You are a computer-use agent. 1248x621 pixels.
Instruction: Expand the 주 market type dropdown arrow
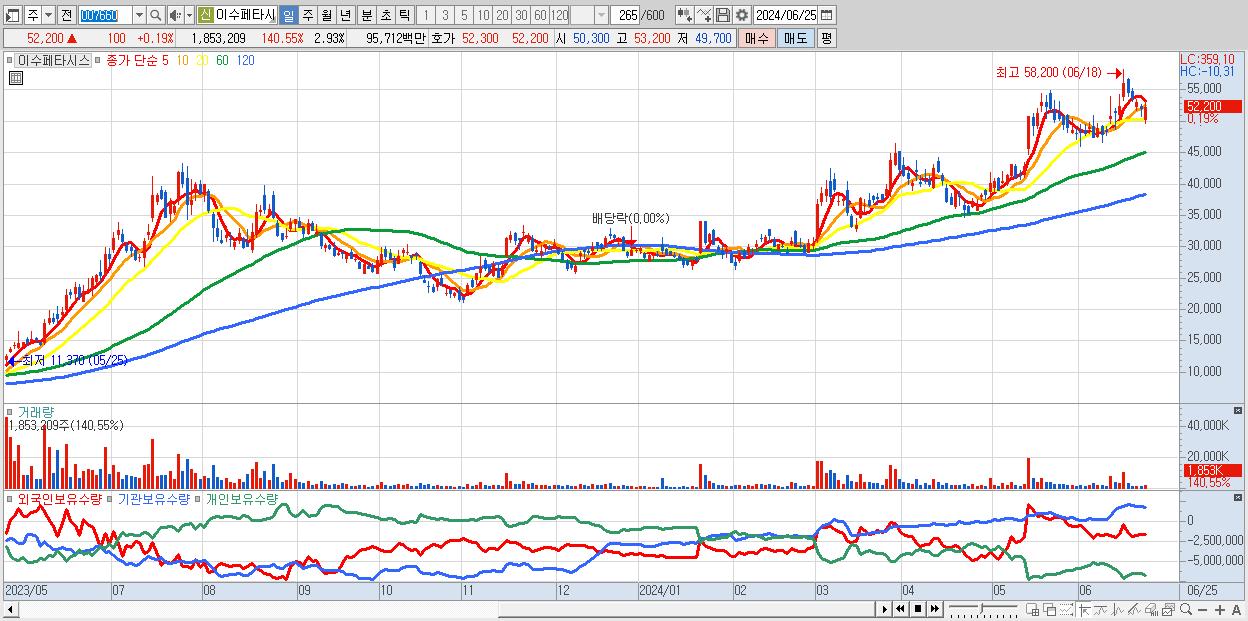point(48,15)
